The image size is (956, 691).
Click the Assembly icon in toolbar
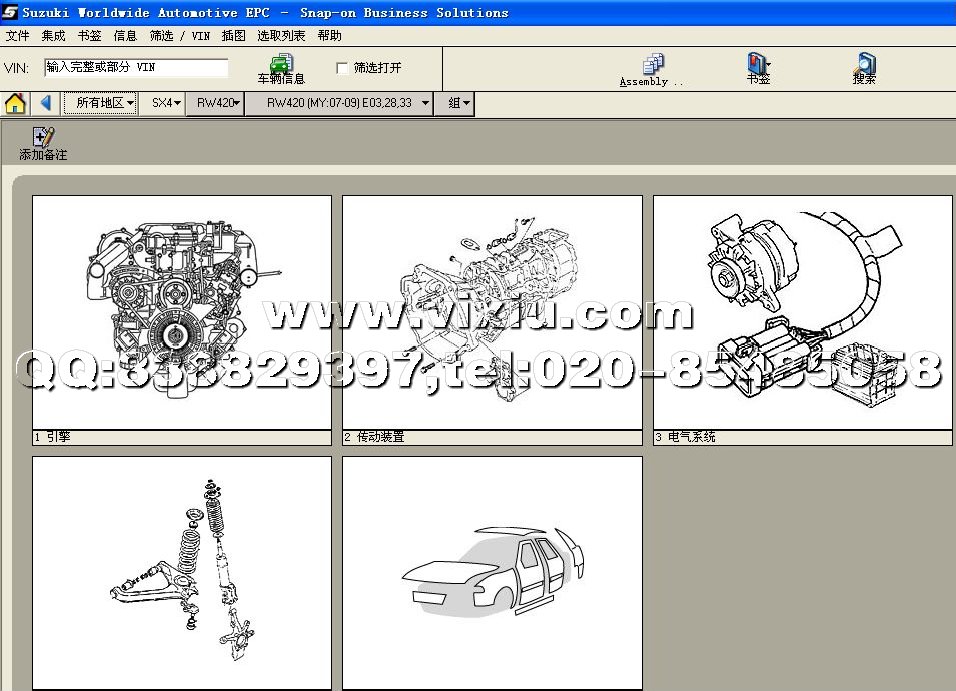click(x=654, y=65)
